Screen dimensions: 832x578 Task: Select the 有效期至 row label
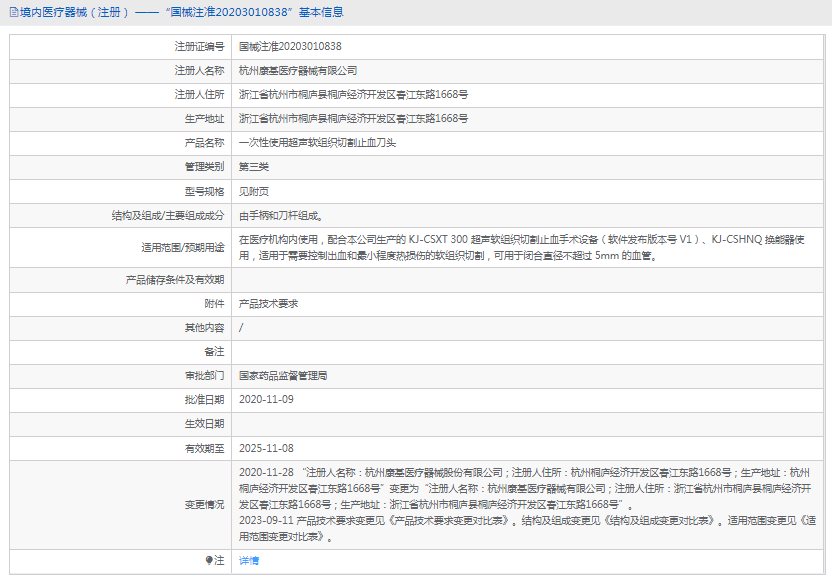coord(204,448)
